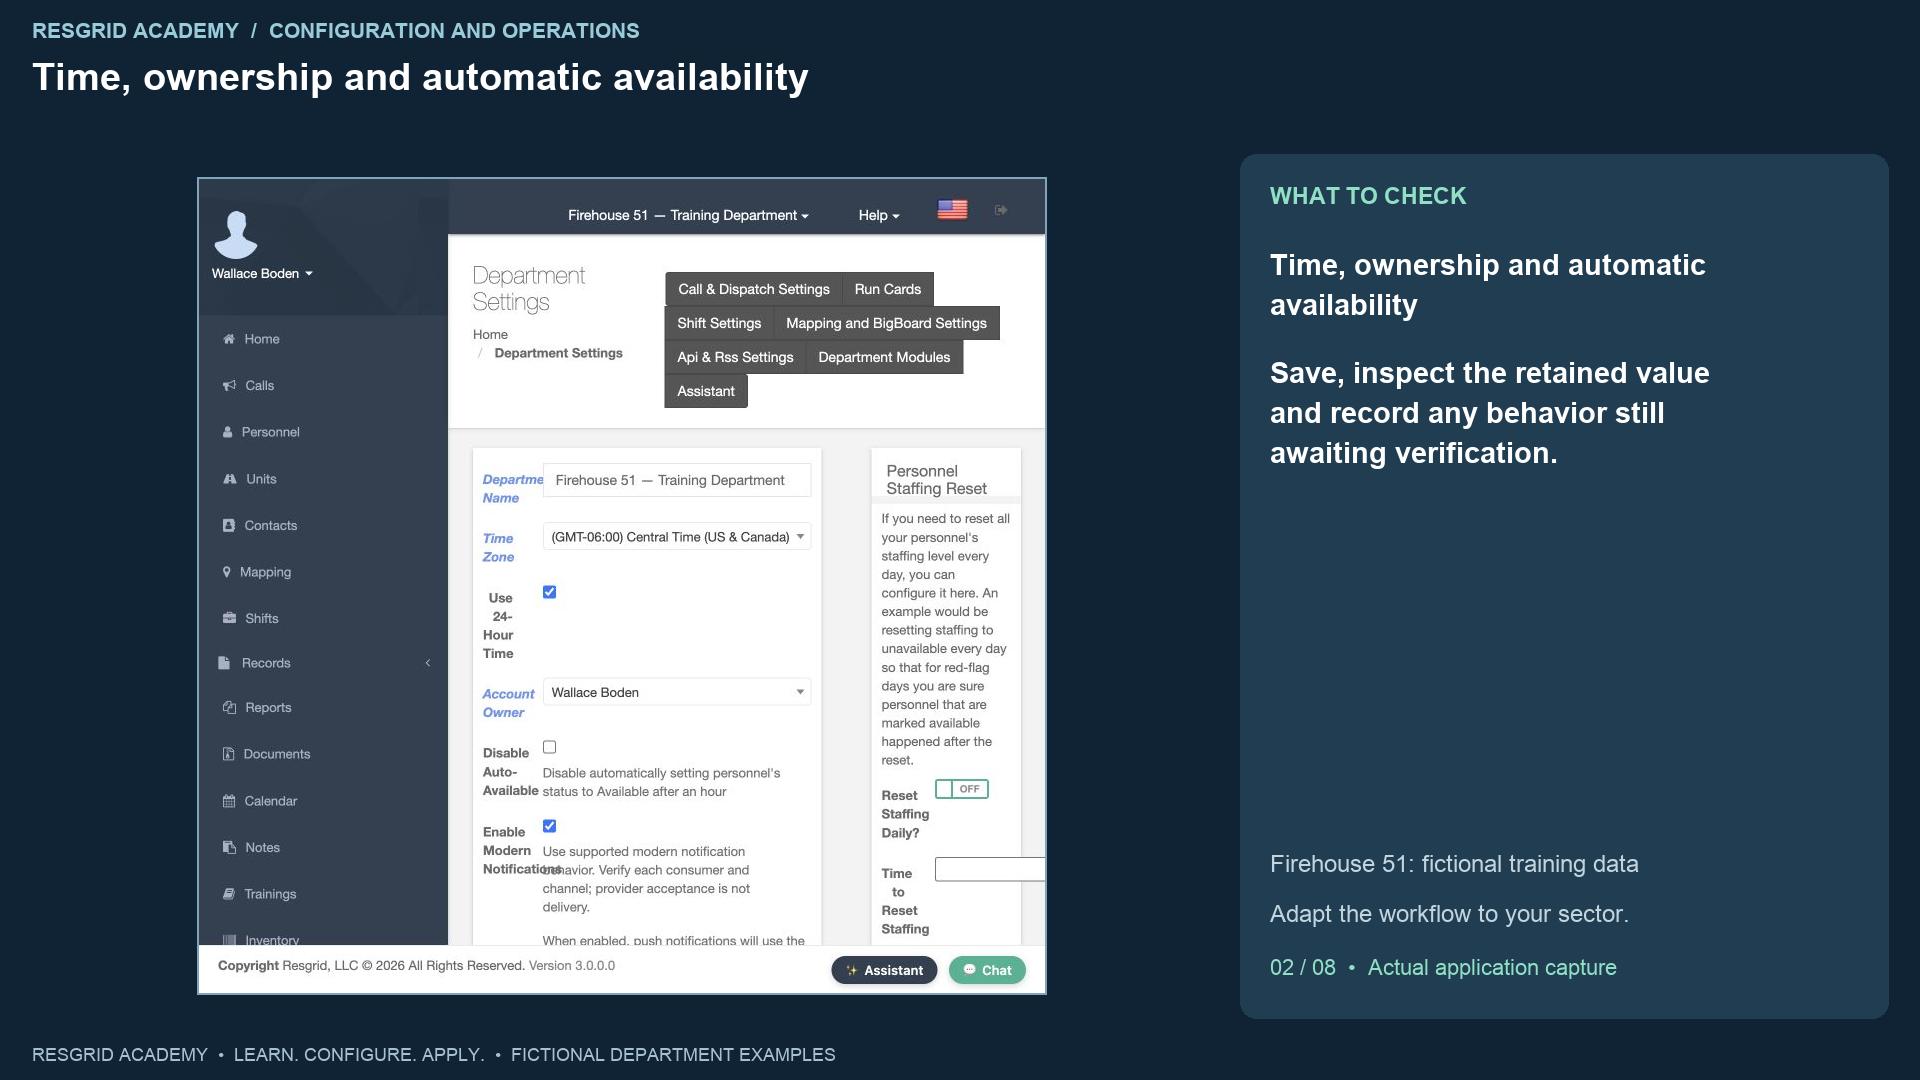
Task: Select the Records file icon
Action: coord(224,663)
